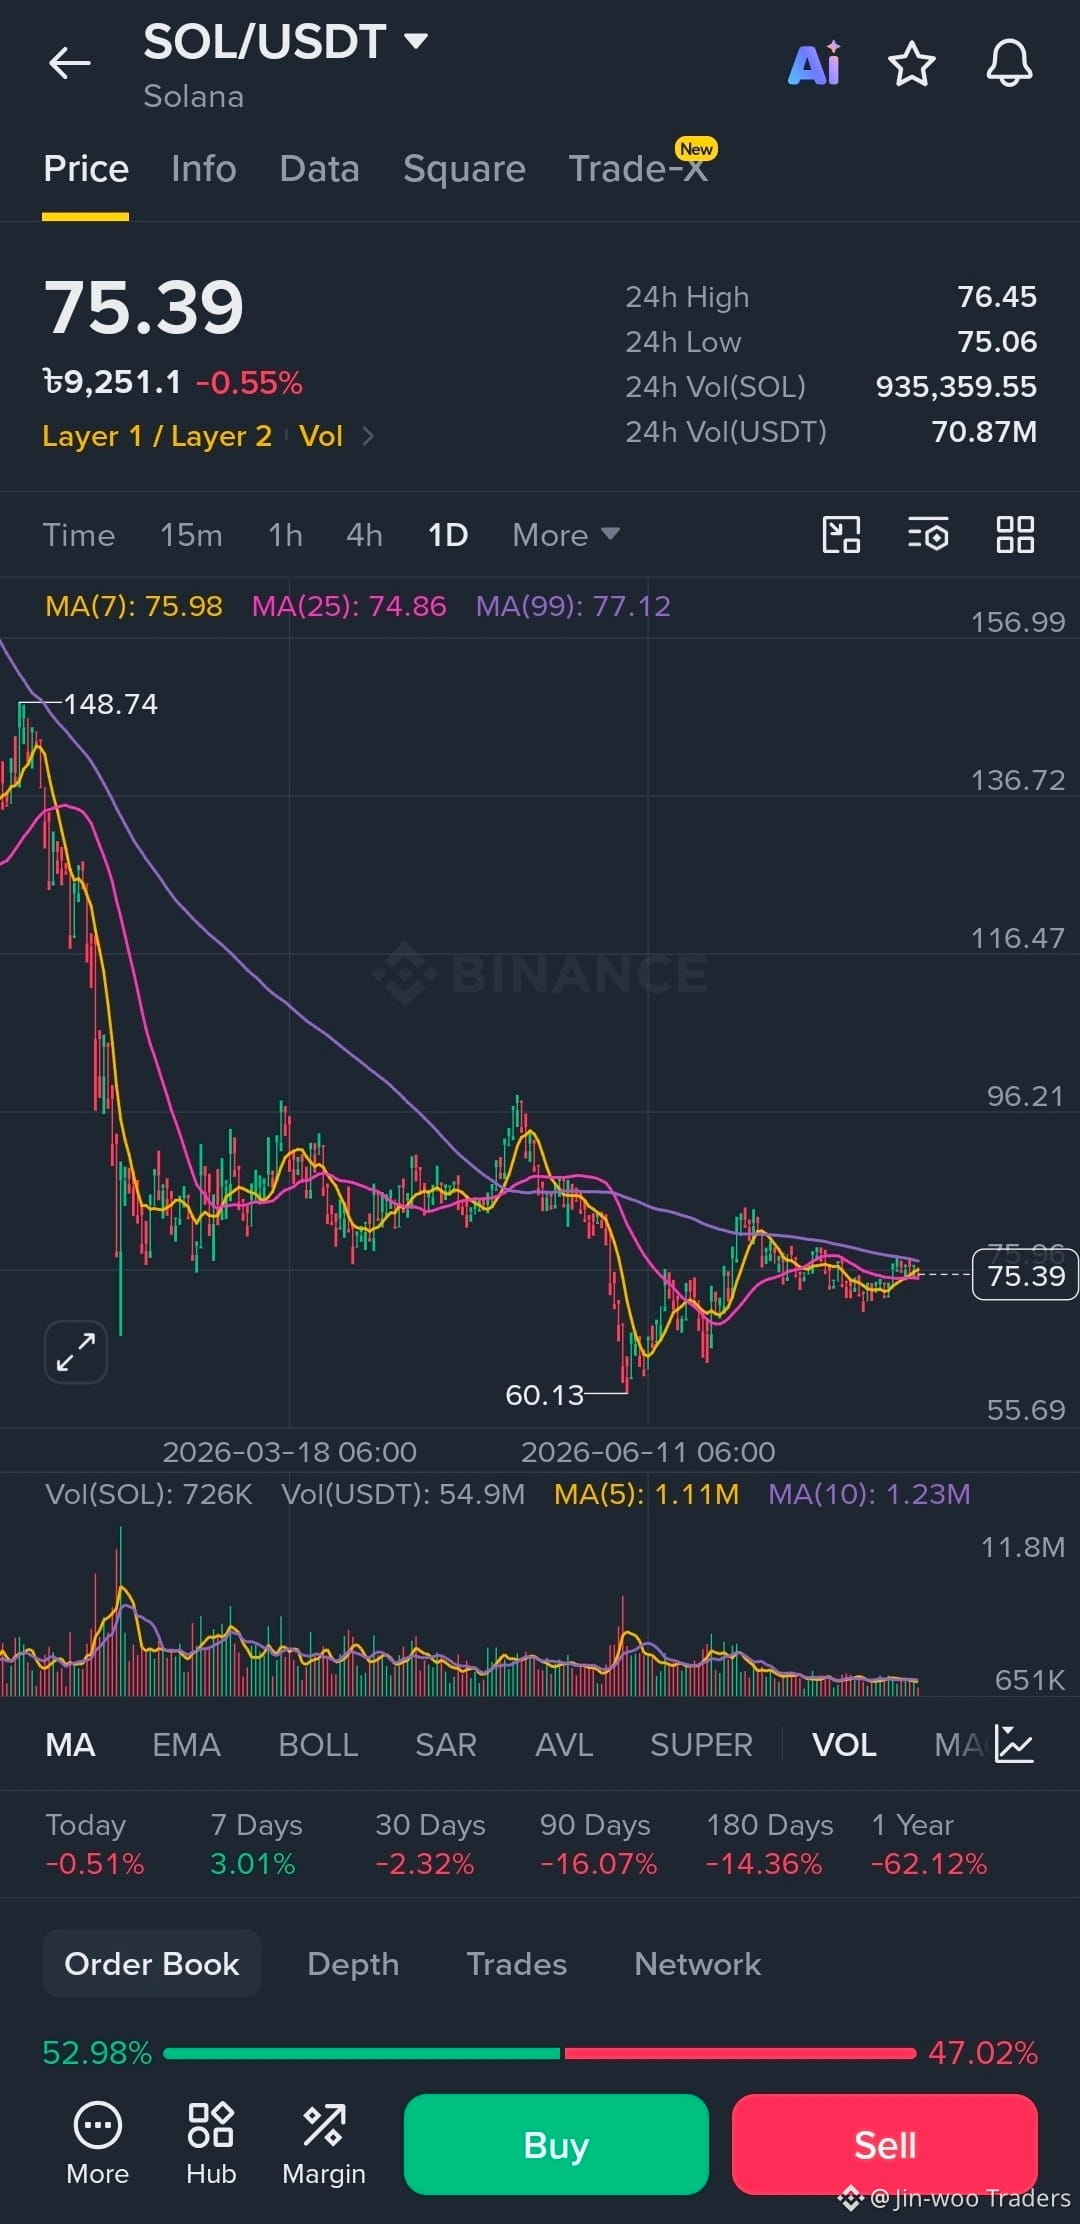Add SOL/USDT to favorites with star

[912, 64]
